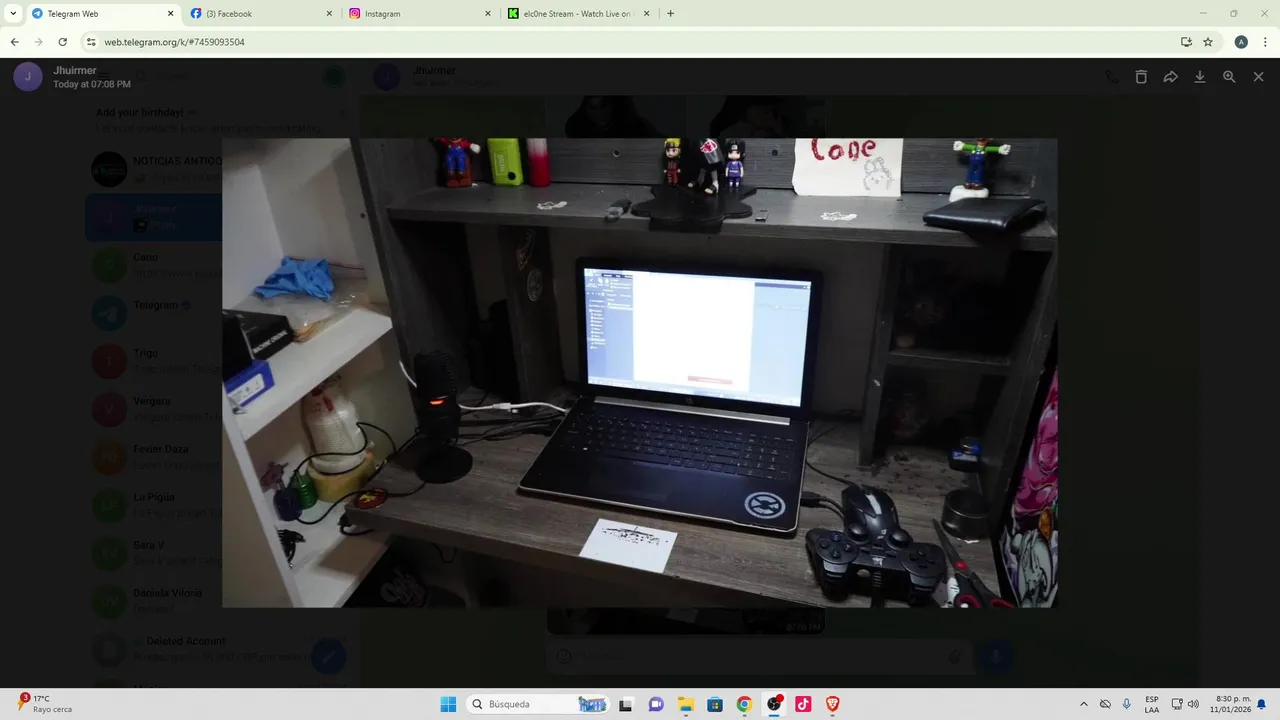Image resolution: width=1280 pixels, height=720 pixels.
Task: Close the elc0ne Stream tab
Action: tap(647, 14)
